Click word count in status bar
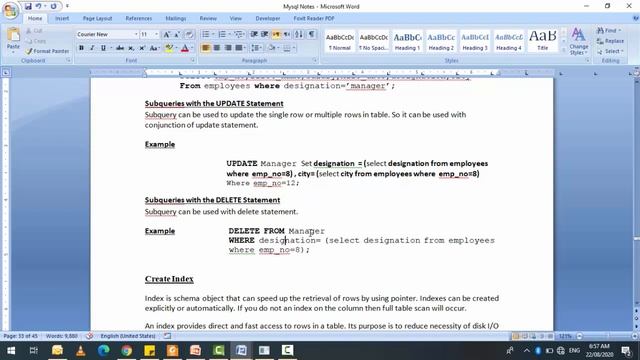Screen dimensions: 640x360 pyautogui.click(x=62, y=336)
